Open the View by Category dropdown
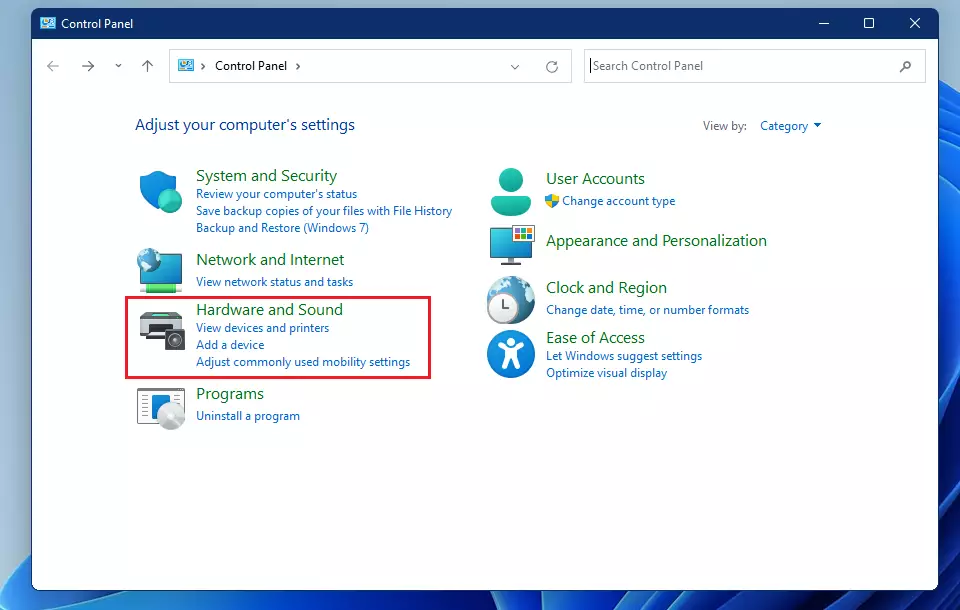The width and height of the screenshot is (960, 610). 790,126
